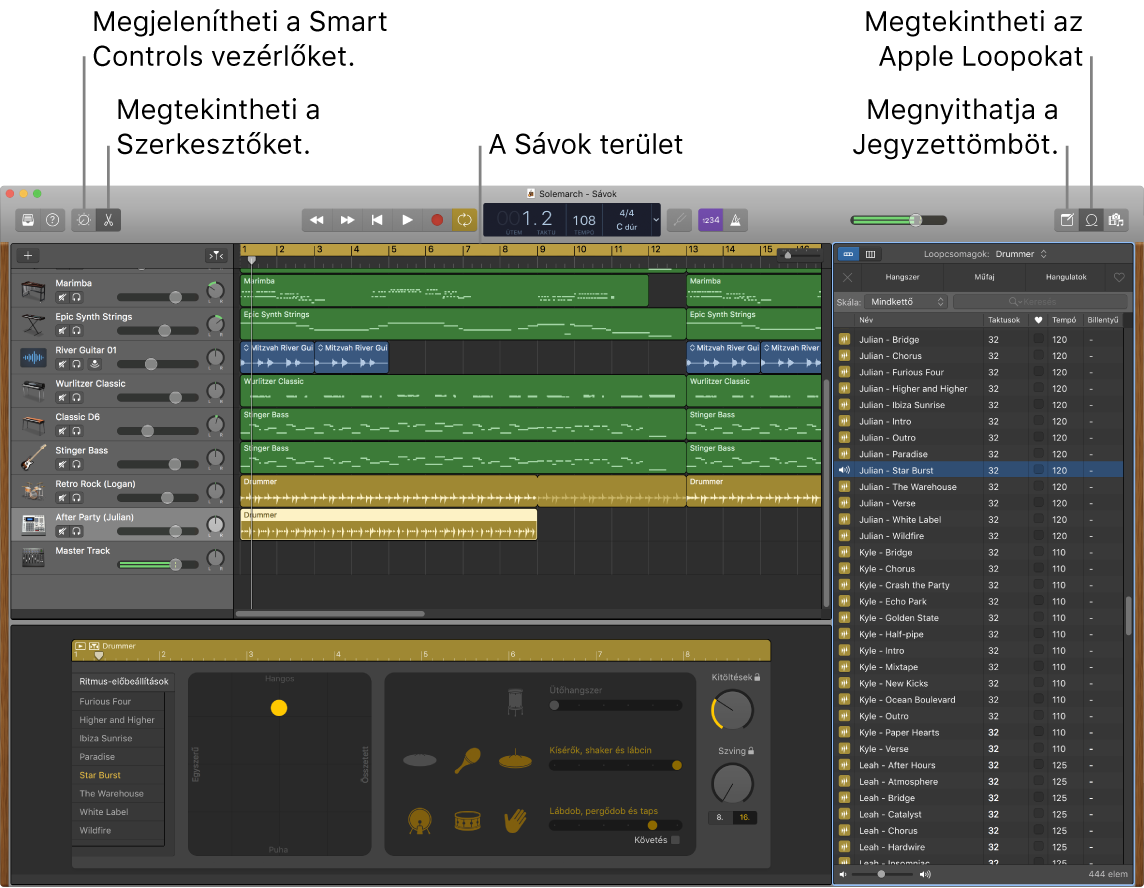Screen dimensions: 1144x888
Task: Open the Smart Controls view
Action: coord(83,220)
